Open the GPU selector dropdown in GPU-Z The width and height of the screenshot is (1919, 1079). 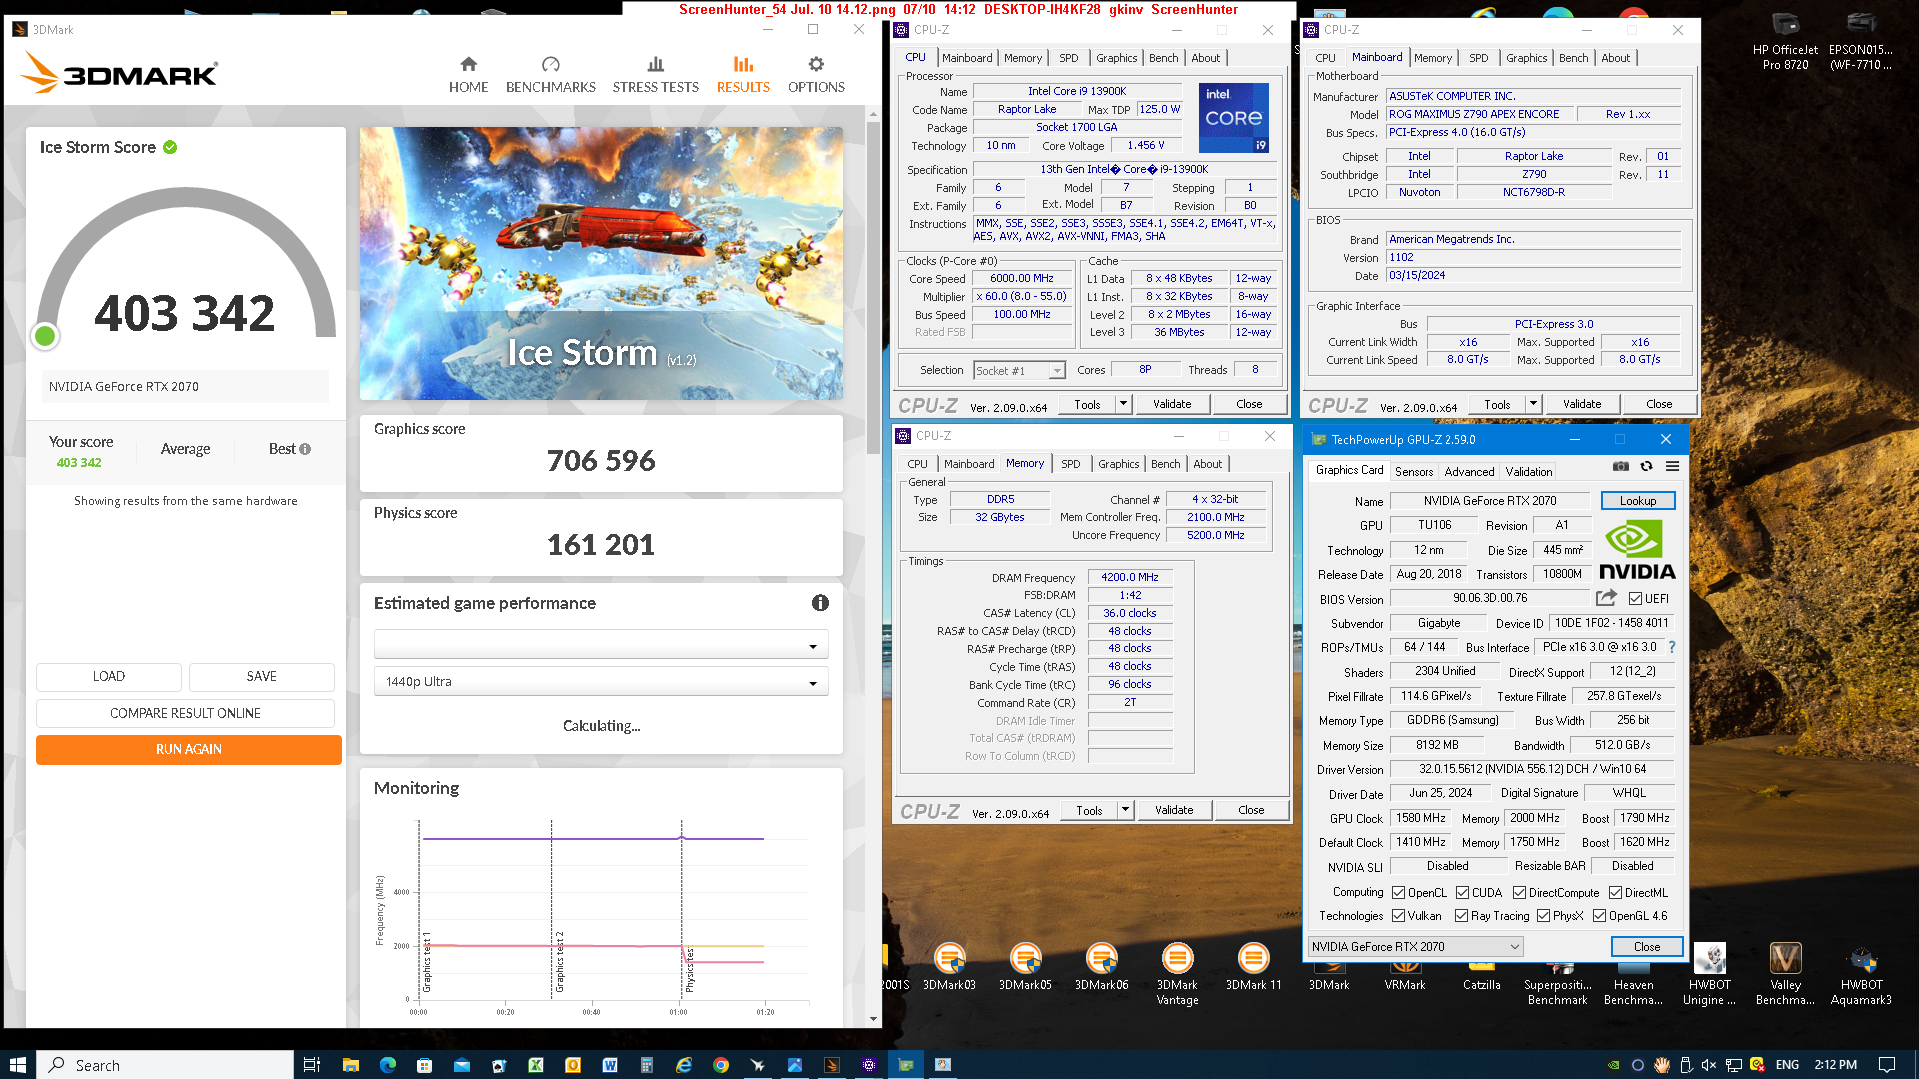click(1414, 946)
